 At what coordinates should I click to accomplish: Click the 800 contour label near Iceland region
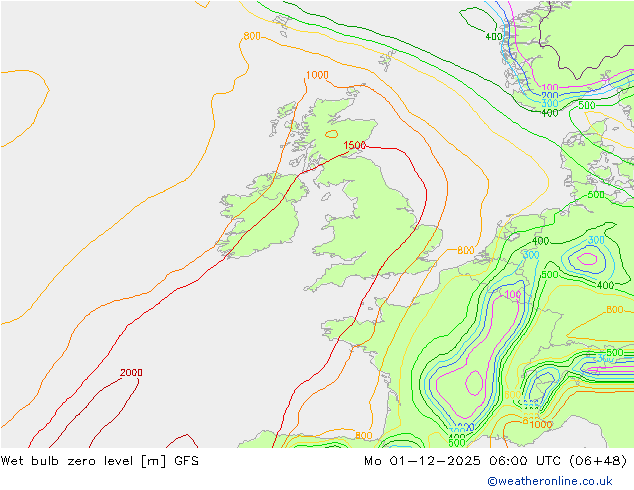(x=252, y=36)
